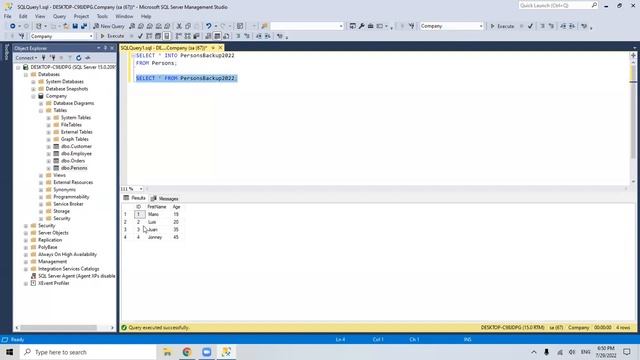The image size is (640, 360).
Task: Select the dbo.Customer table
Action: tap(76, 147)
